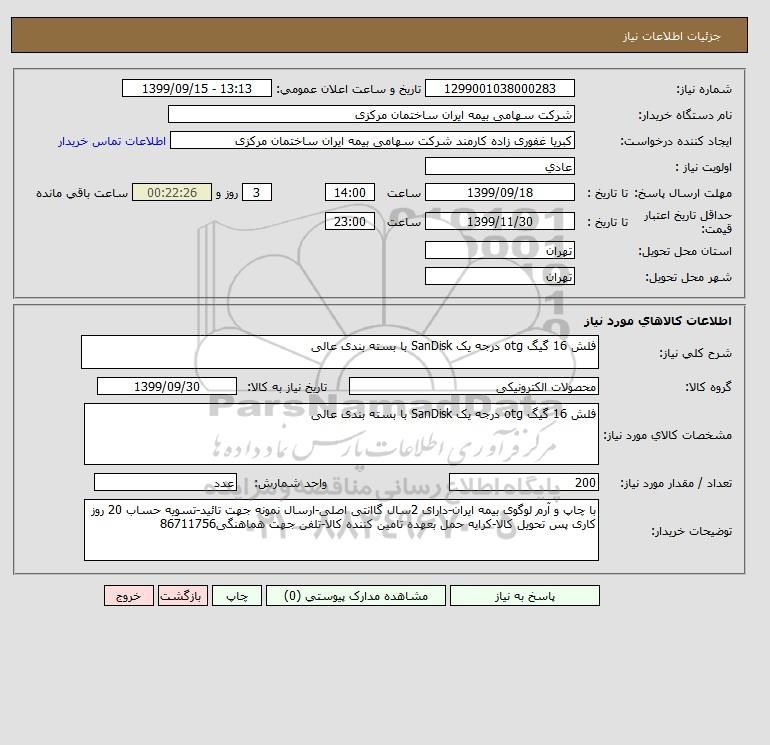Image resolution: width=770 pixels, height=745 pixels.
Task: Click the 'جزئیات اطلاعات نیاز' header title
Action: (x=671, y=36)
